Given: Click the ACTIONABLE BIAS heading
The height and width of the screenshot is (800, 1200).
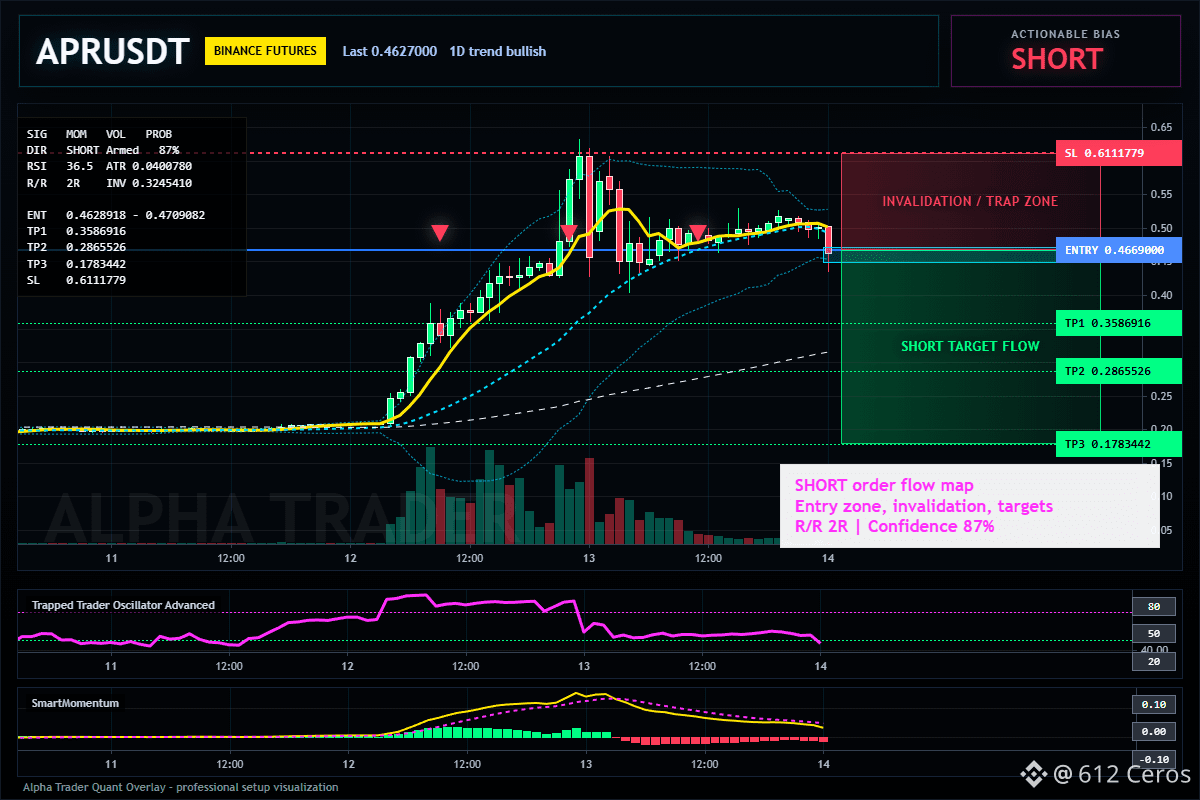Looking at the screenshot, I should [x=1065, y=34].
